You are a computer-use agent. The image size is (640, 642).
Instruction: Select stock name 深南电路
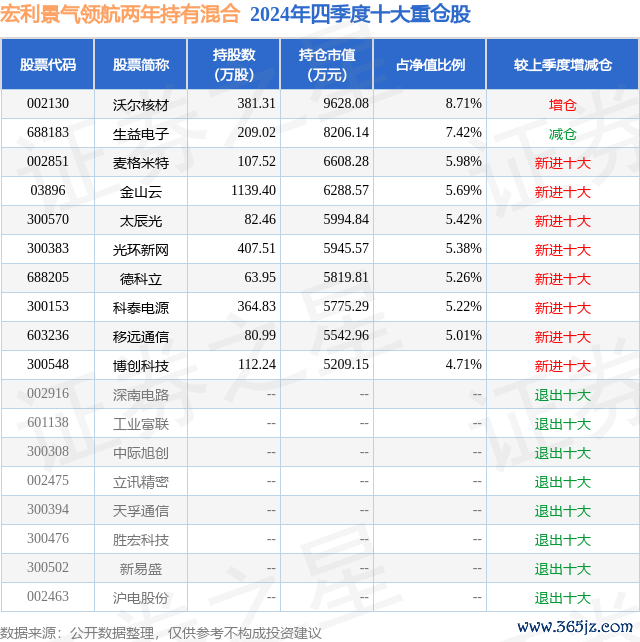pyautogui.click(x=141, y=396)
